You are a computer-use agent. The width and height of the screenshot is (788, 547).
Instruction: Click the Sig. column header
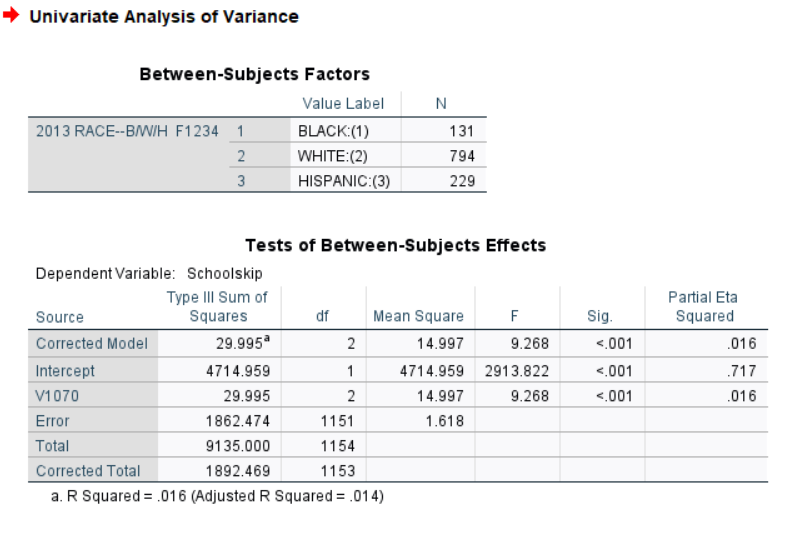click(x=600, y=316)
